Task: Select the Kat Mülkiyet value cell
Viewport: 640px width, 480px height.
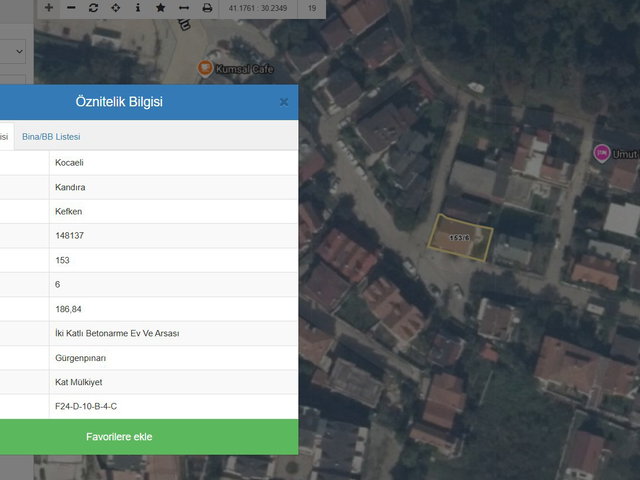Action: pyautogui.click(x=173, y=382)
